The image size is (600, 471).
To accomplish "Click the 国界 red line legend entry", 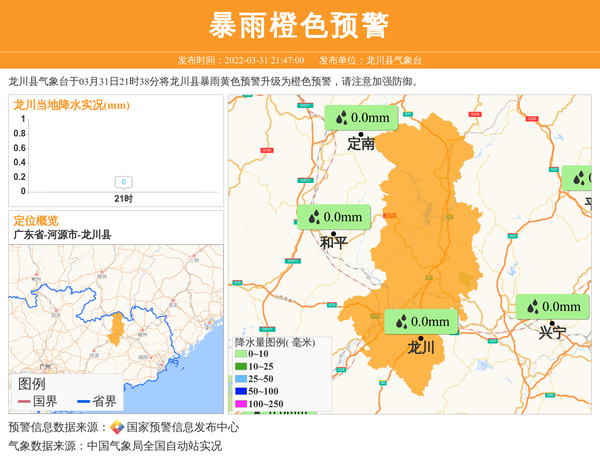I will click(x=38, y=401).
